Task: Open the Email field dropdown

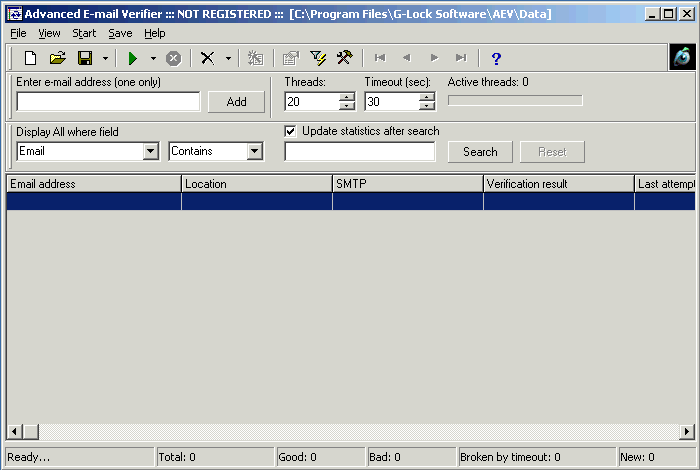Action: pyautogui.click(x=151, y=151)
